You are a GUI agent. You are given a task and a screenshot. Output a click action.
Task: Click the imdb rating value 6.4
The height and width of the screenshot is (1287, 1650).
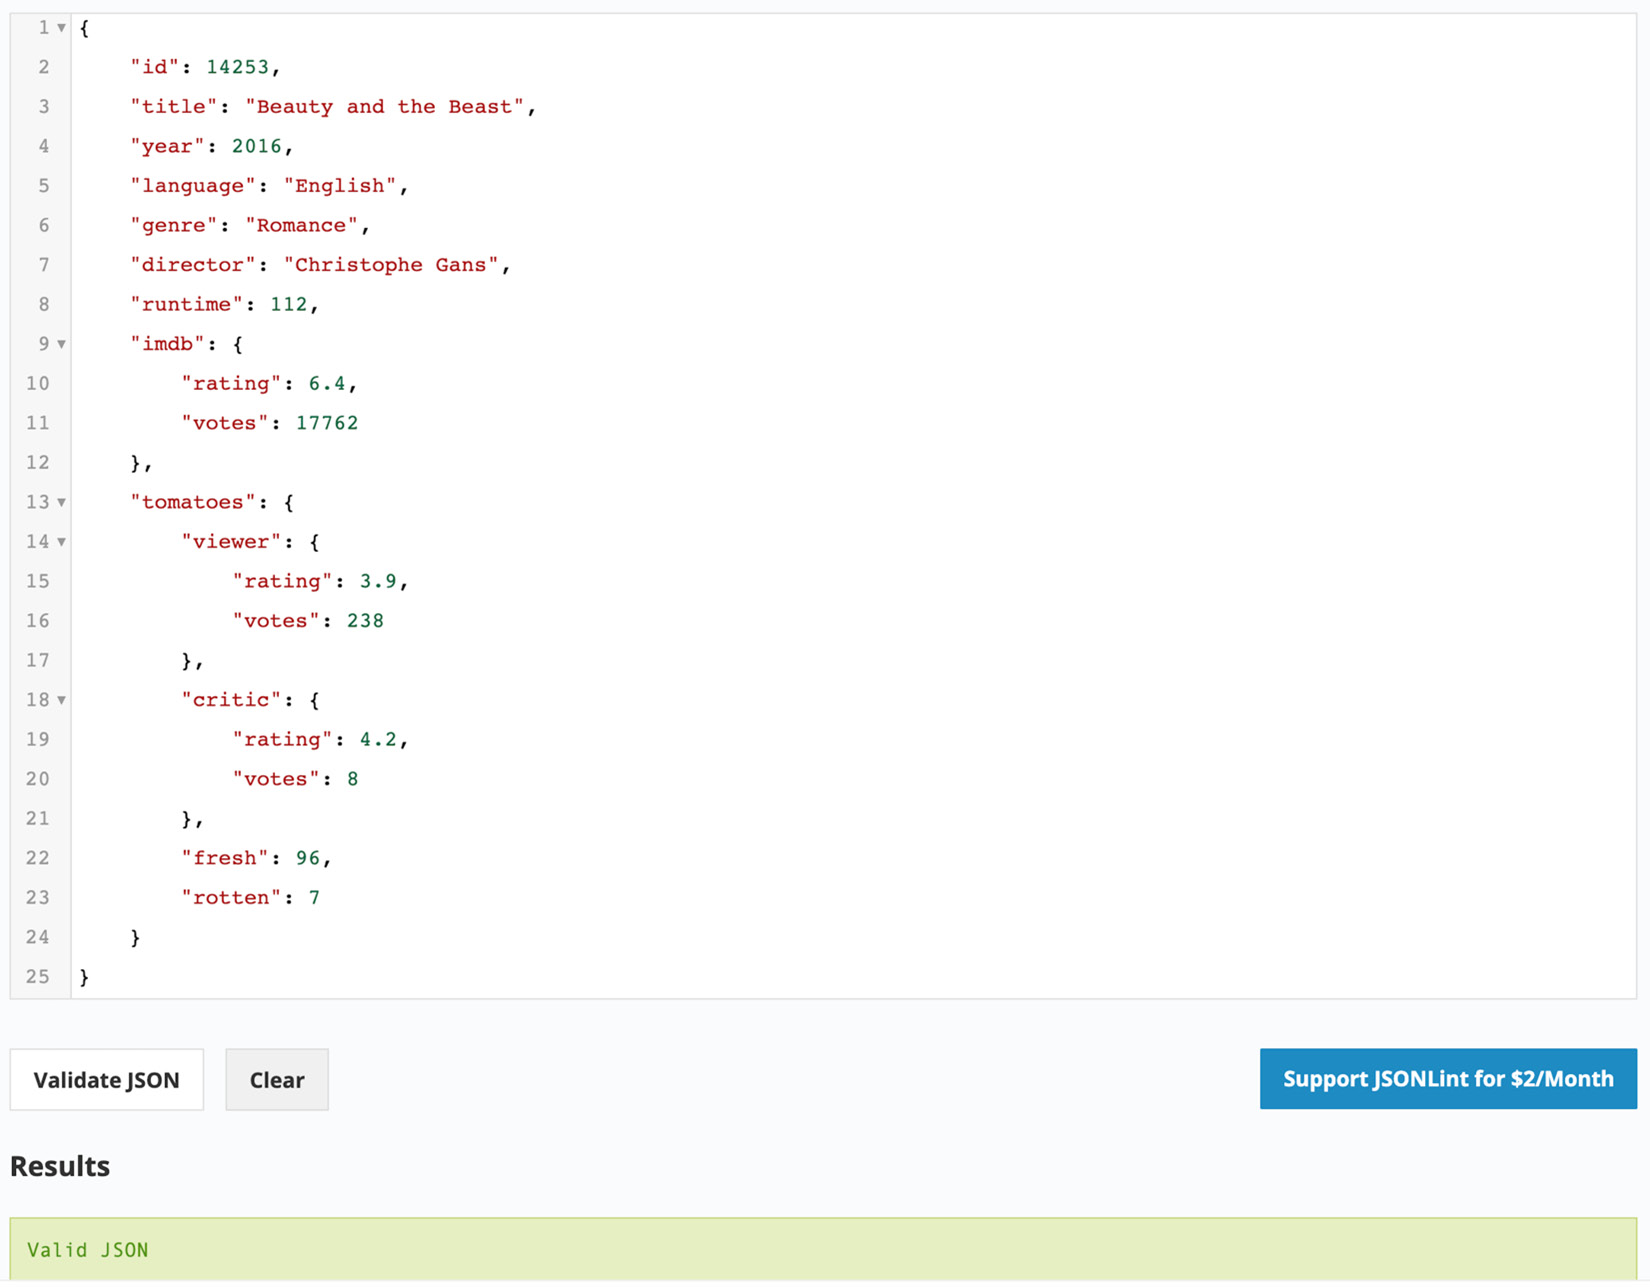coord(329,383)
